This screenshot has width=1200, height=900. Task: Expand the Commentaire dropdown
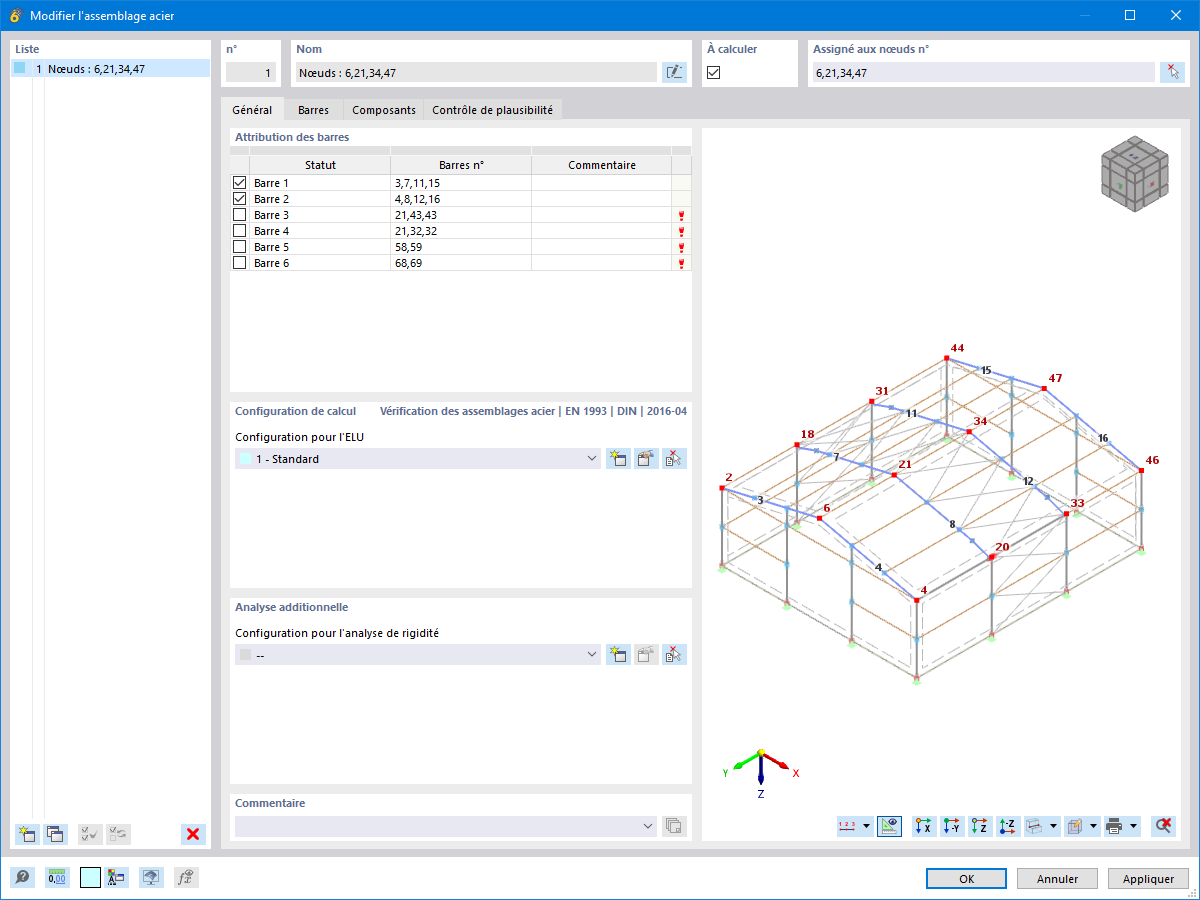coord(645,826)
